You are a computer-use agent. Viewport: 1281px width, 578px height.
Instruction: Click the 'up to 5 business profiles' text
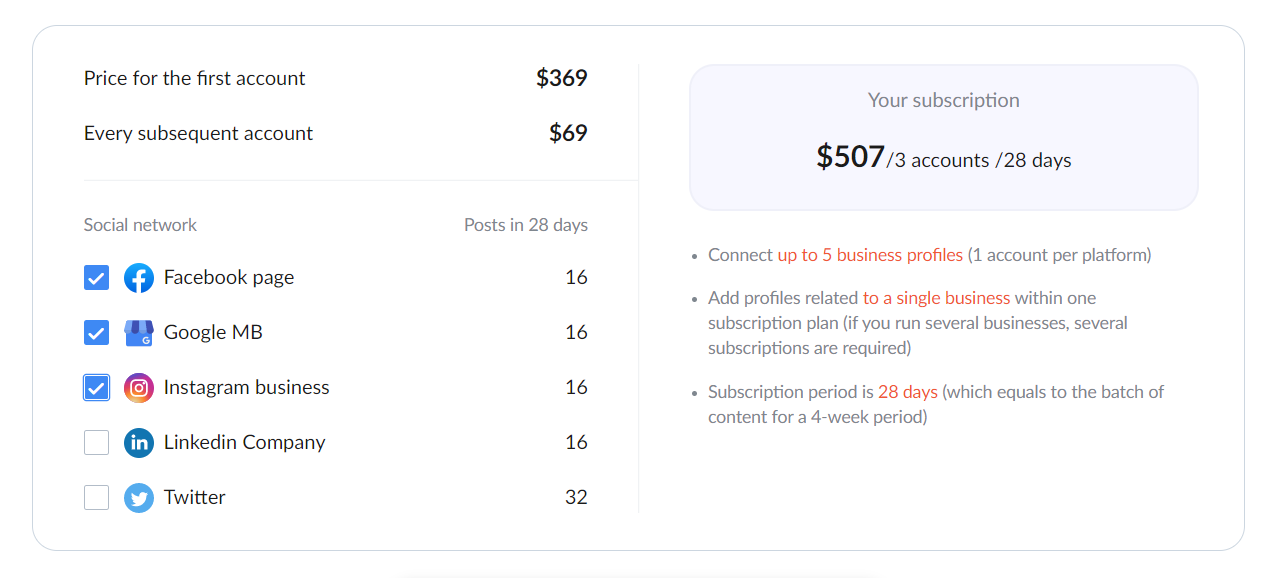click(x=870, y=255)
